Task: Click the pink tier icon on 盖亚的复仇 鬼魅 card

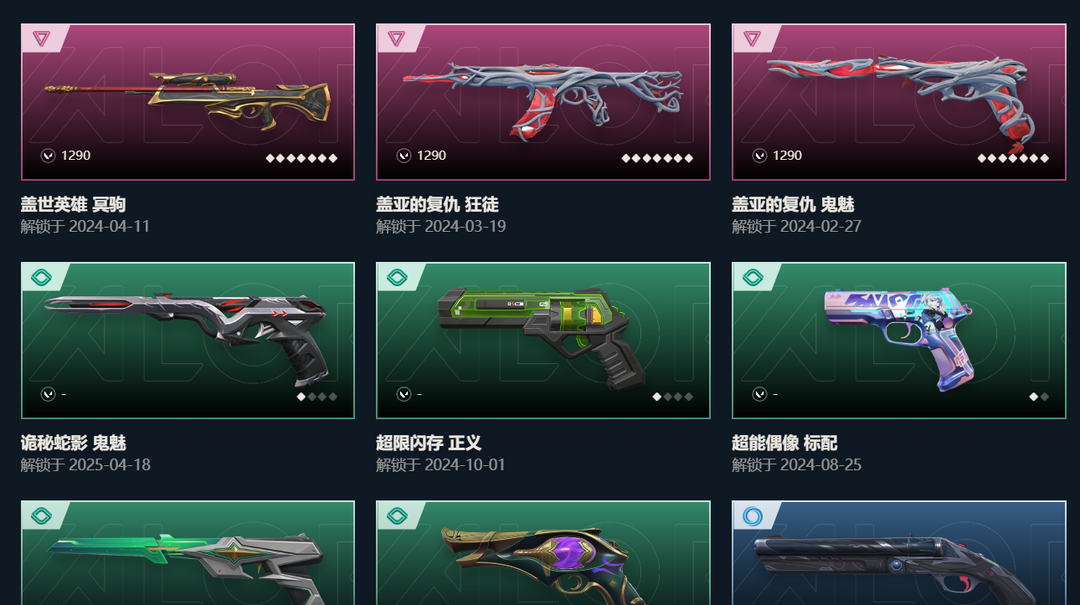Action: tap(752, 39)
